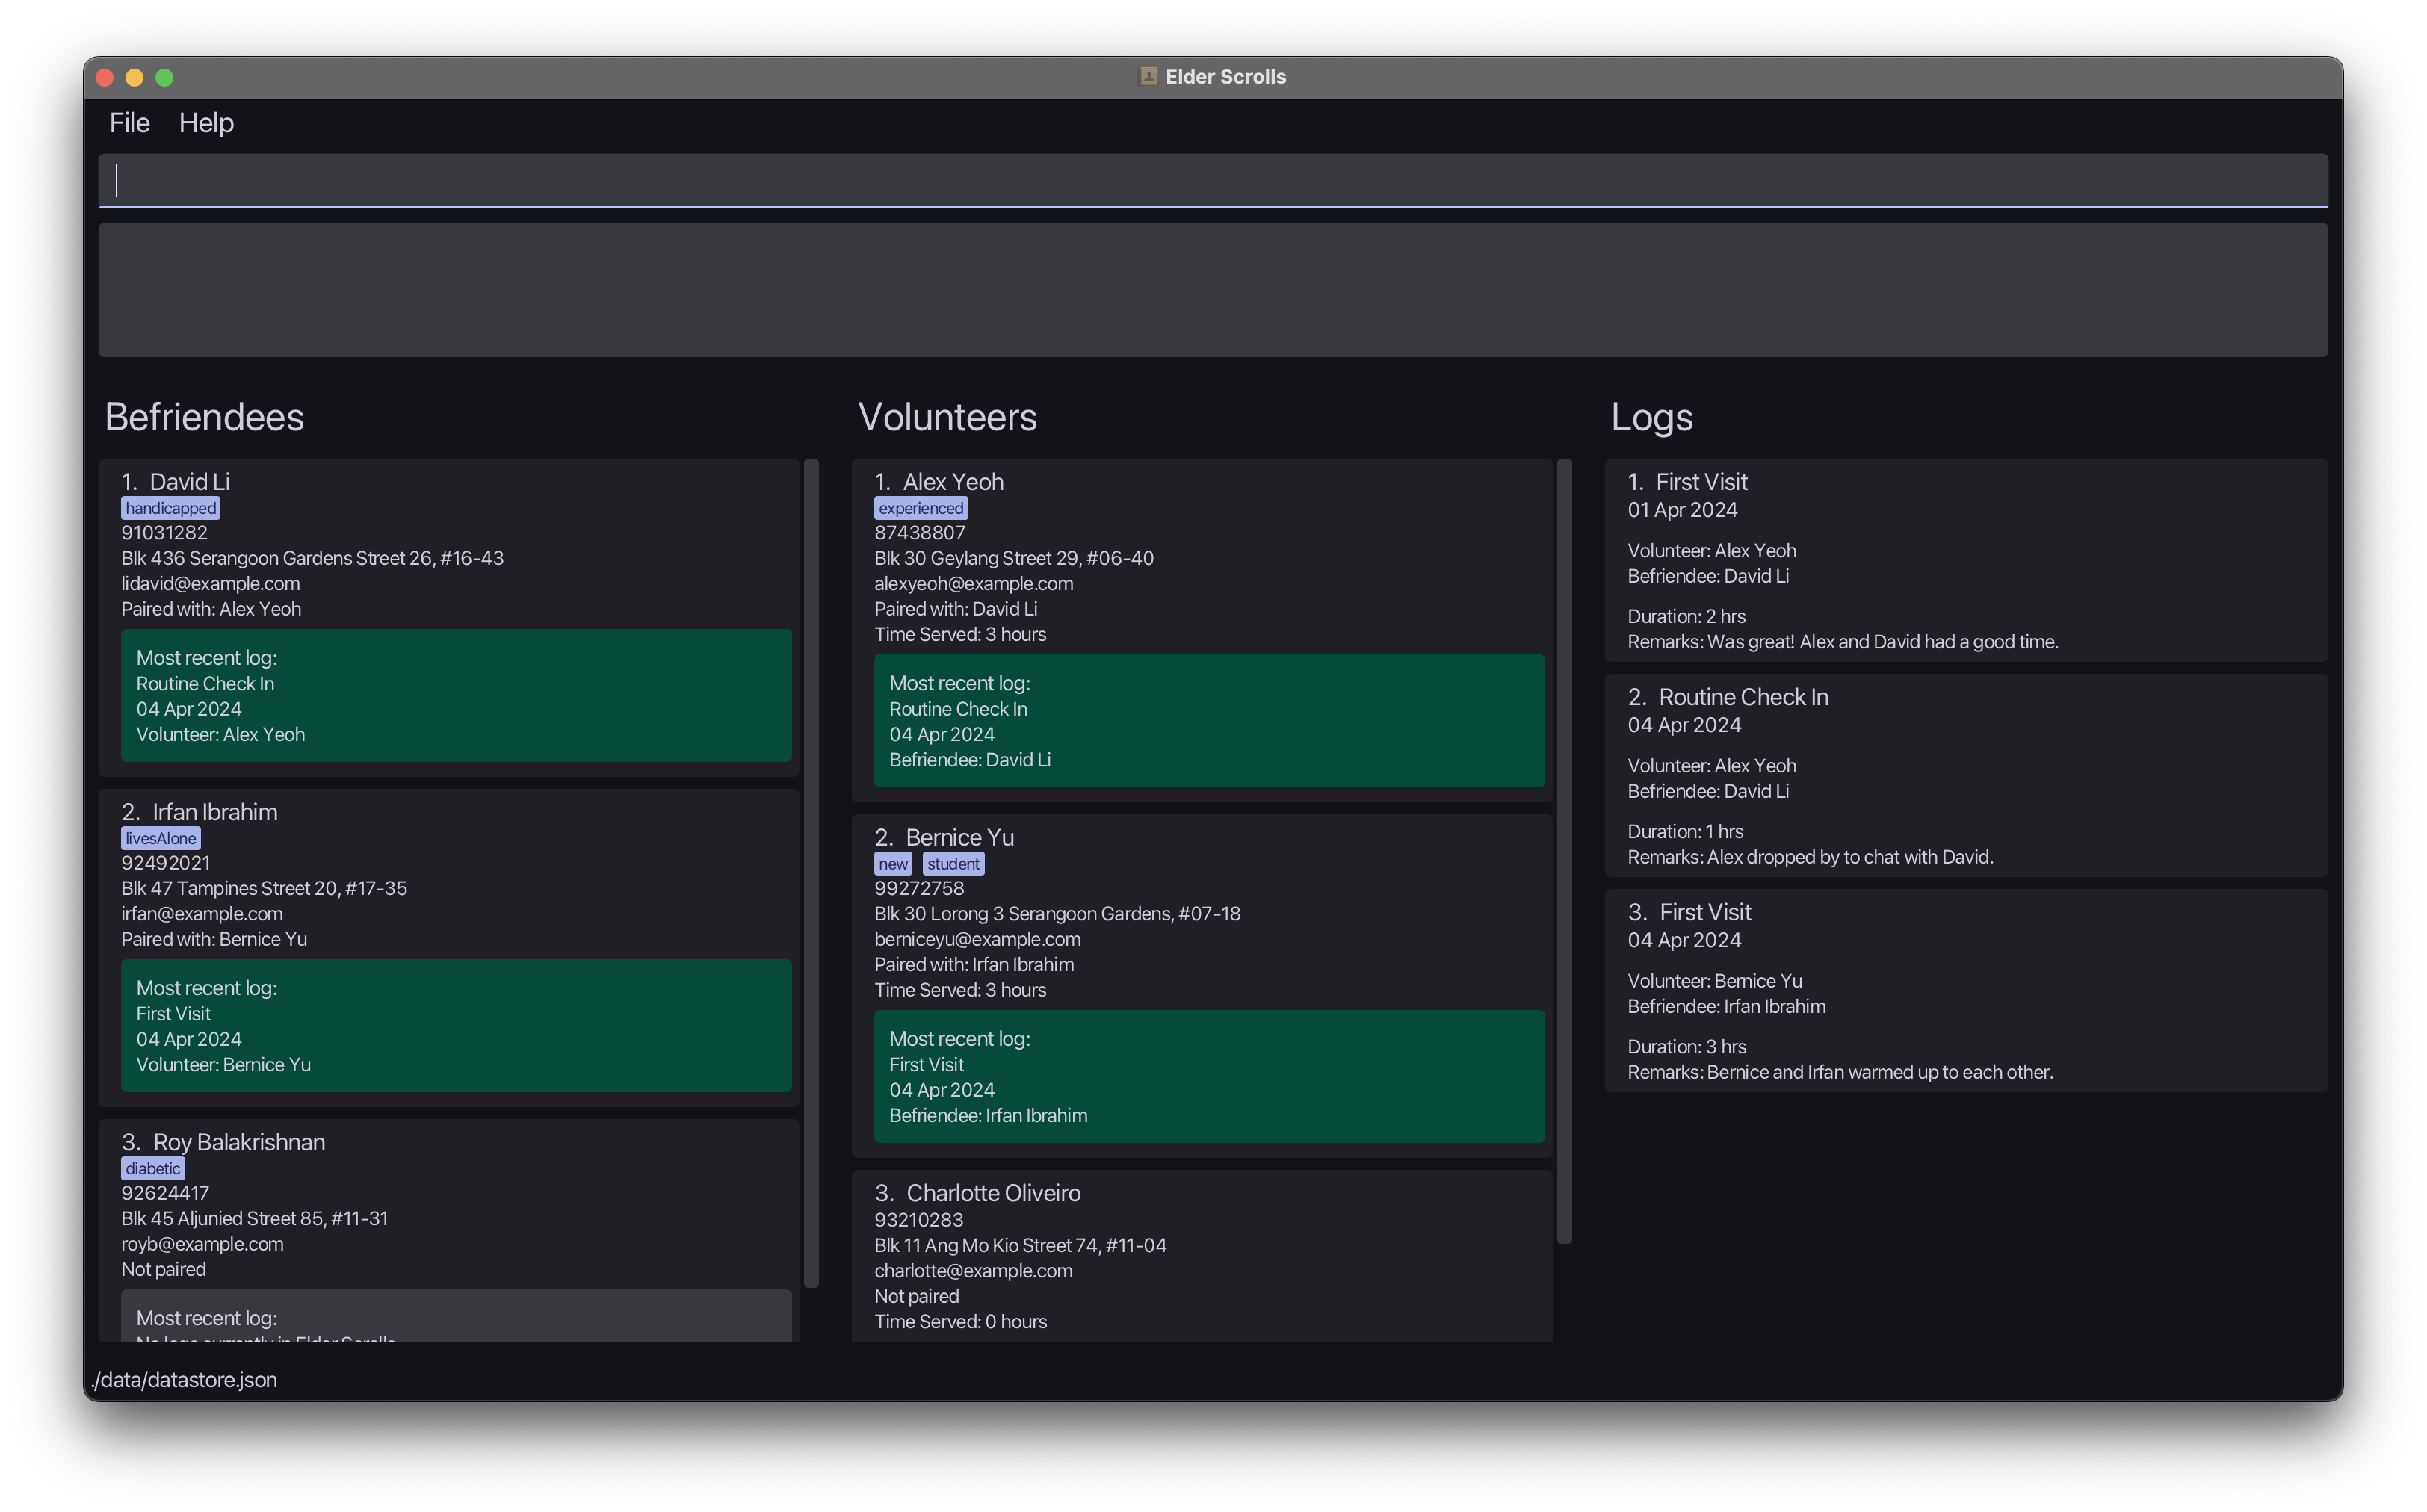Click the livesAlone tag
Image resolution: width=2427 pixels, height=1512 pixels.
[160, 838]
